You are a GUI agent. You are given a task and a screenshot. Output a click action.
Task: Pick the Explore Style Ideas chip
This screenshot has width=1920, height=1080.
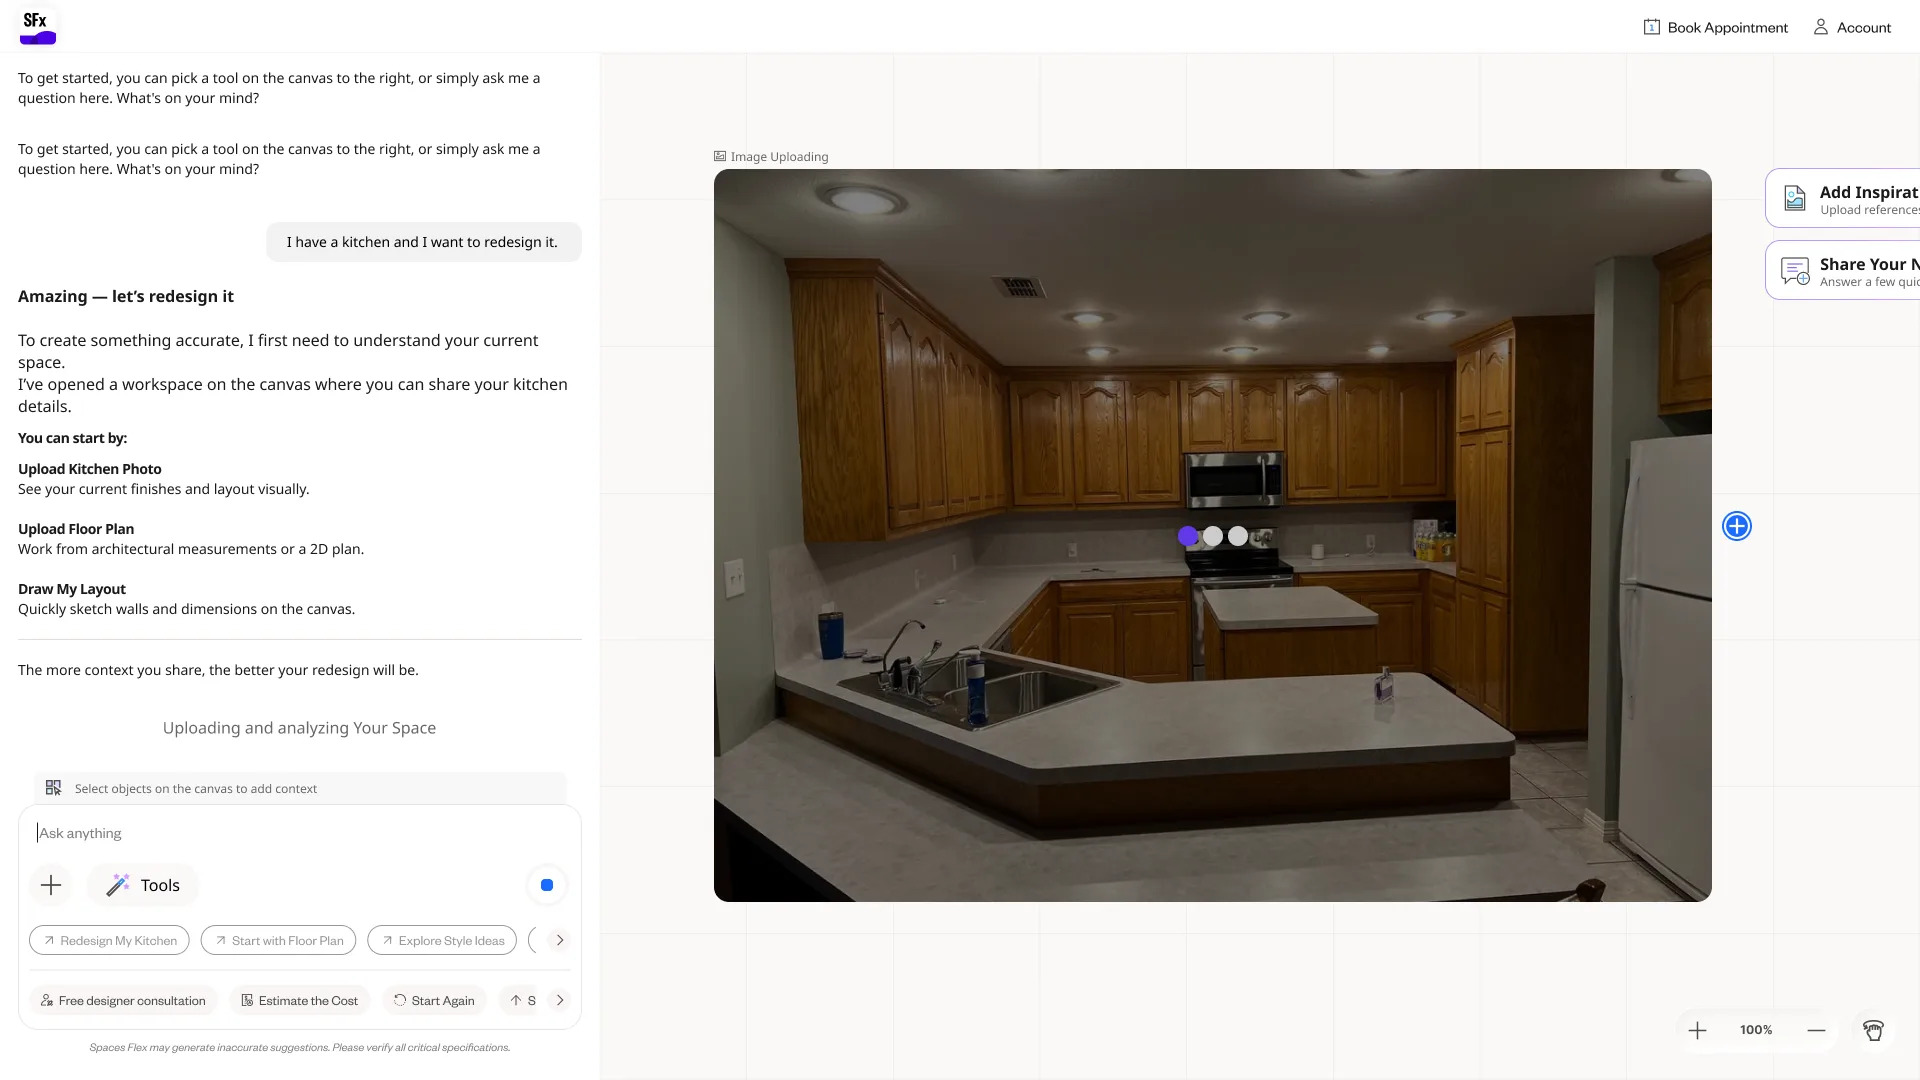[442, 940]
